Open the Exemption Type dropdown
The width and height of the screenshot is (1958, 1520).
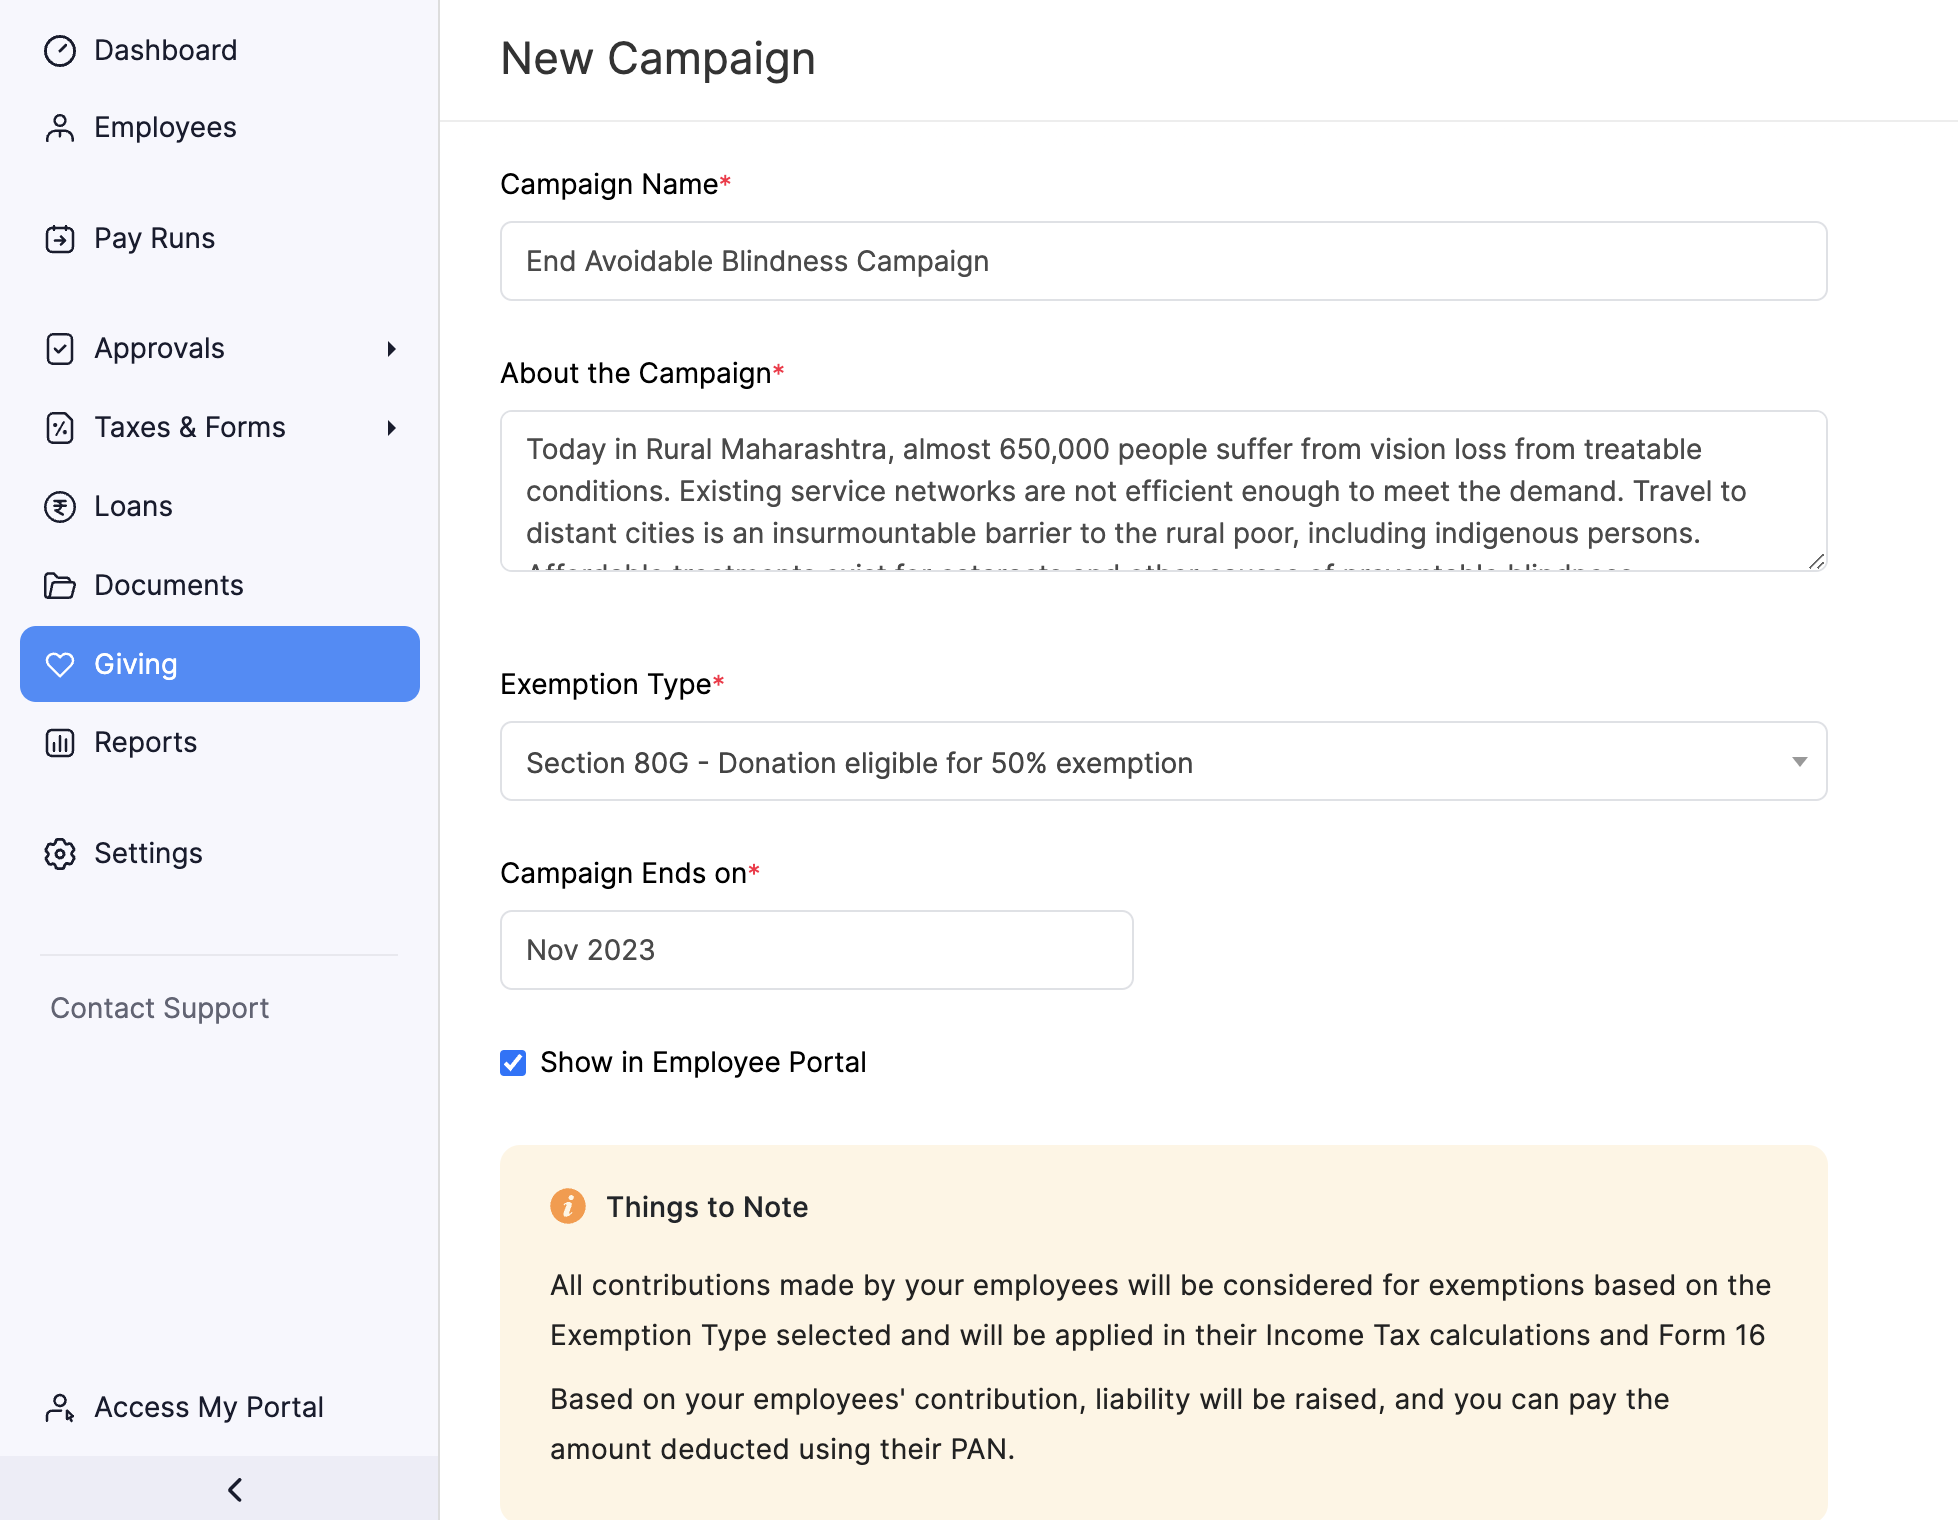click(x=1163, y=762)
